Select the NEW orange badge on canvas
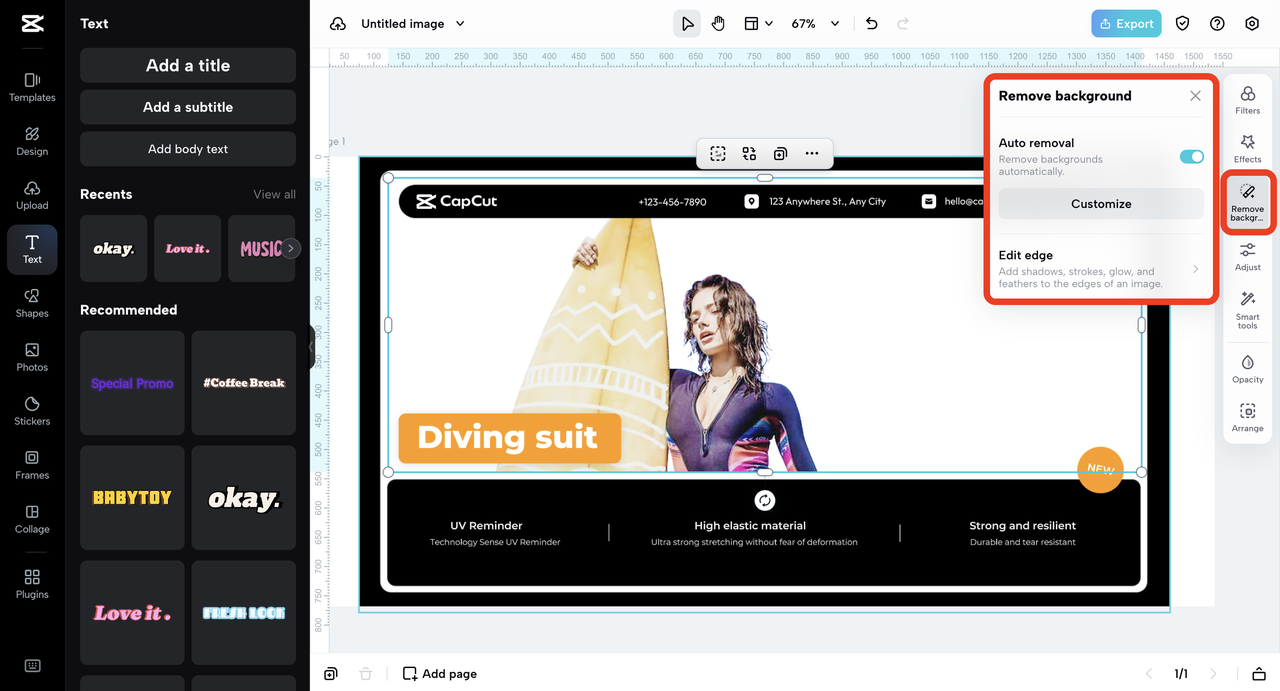 [x=1100, y=470]
